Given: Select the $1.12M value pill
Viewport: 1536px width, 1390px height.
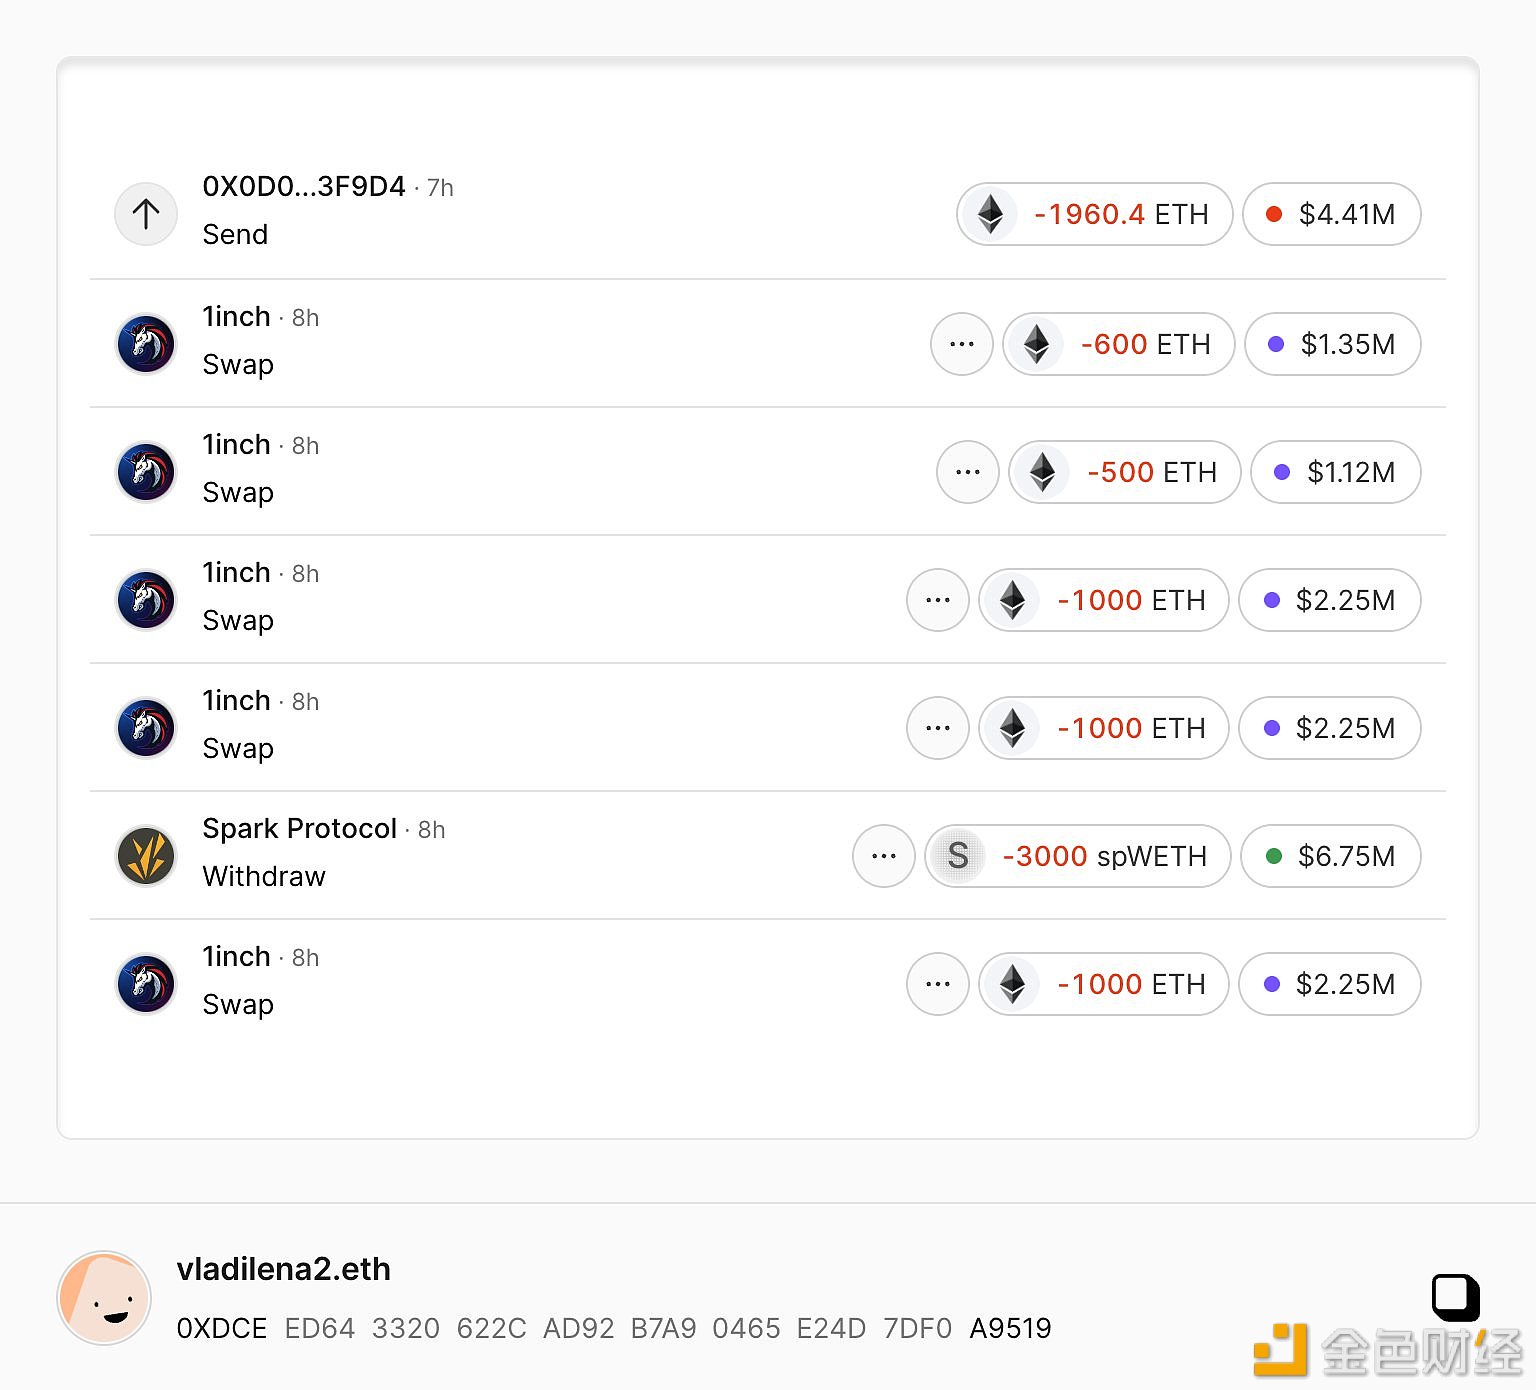Looking at the screenshot, I should (x=1336, y=472).
